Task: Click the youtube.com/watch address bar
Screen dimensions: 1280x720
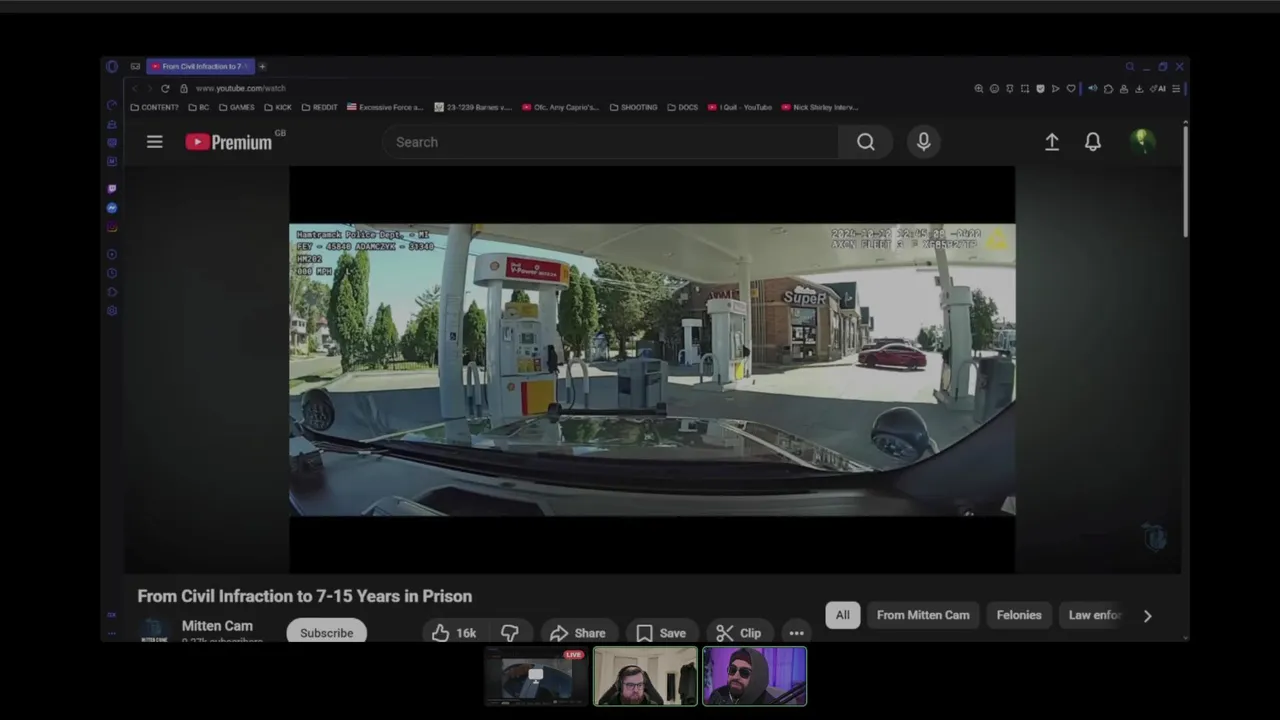Action: coord(240,88)
